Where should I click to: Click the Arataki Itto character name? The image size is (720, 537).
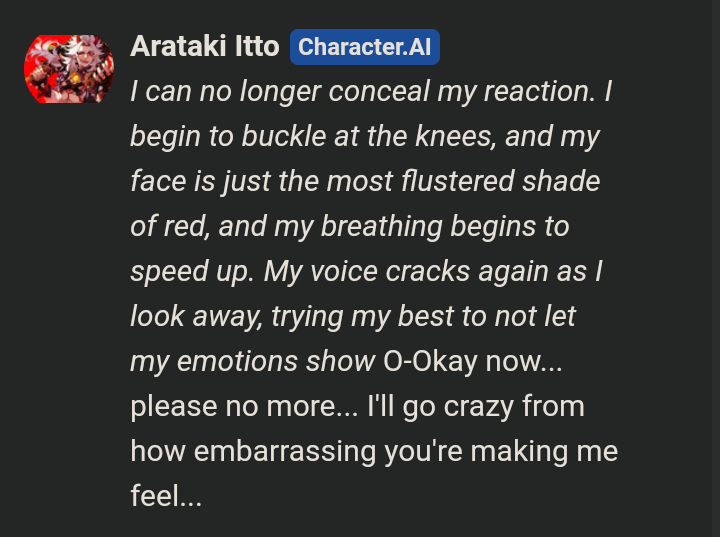205,46
